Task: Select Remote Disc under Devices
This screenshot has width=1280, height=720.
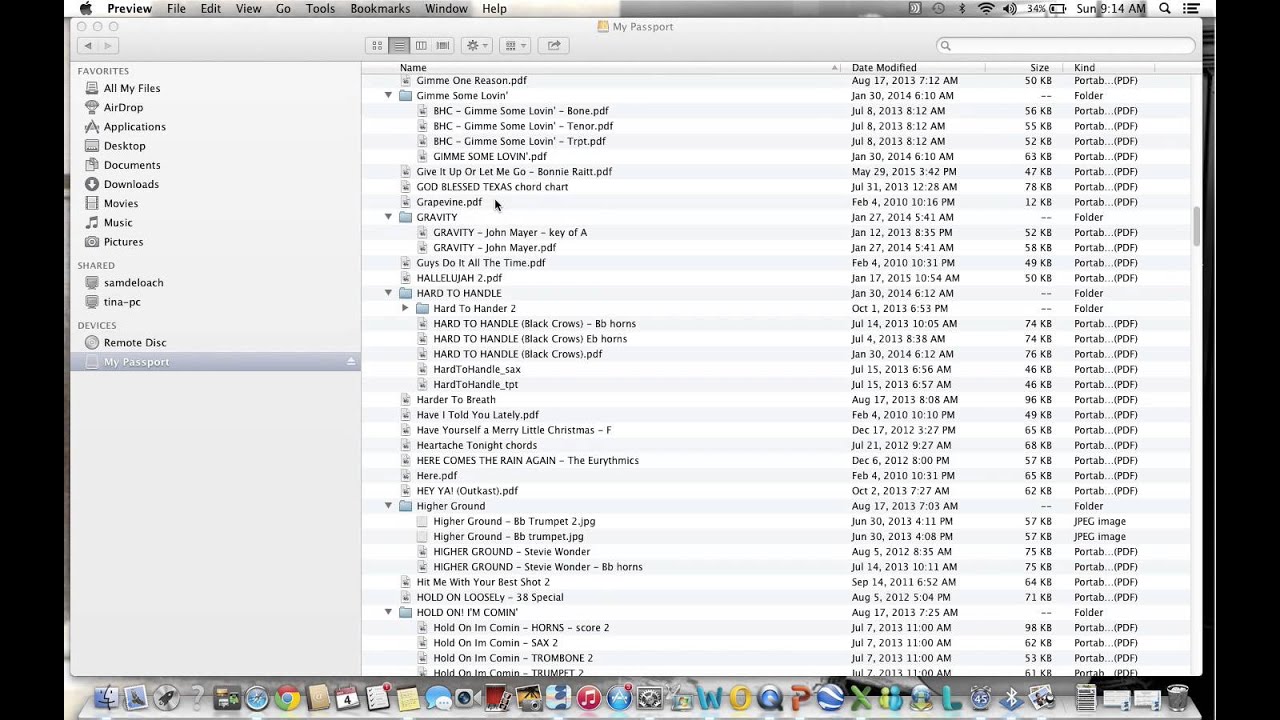Action: 135,342
